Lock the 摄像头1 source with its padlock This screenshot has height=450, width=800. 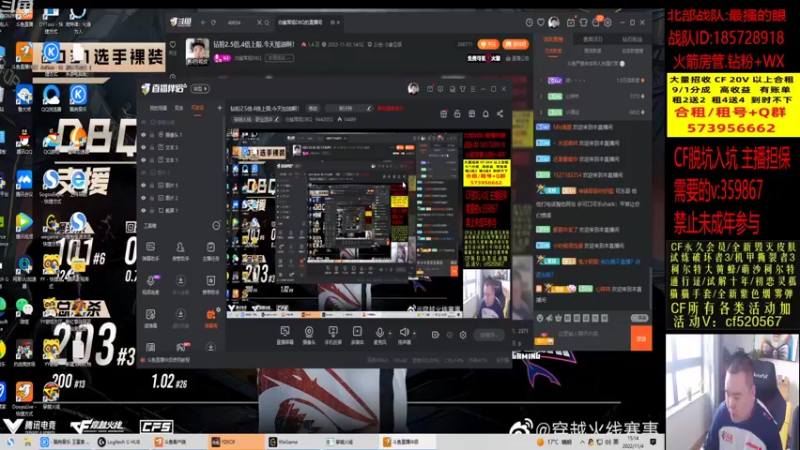152,135
